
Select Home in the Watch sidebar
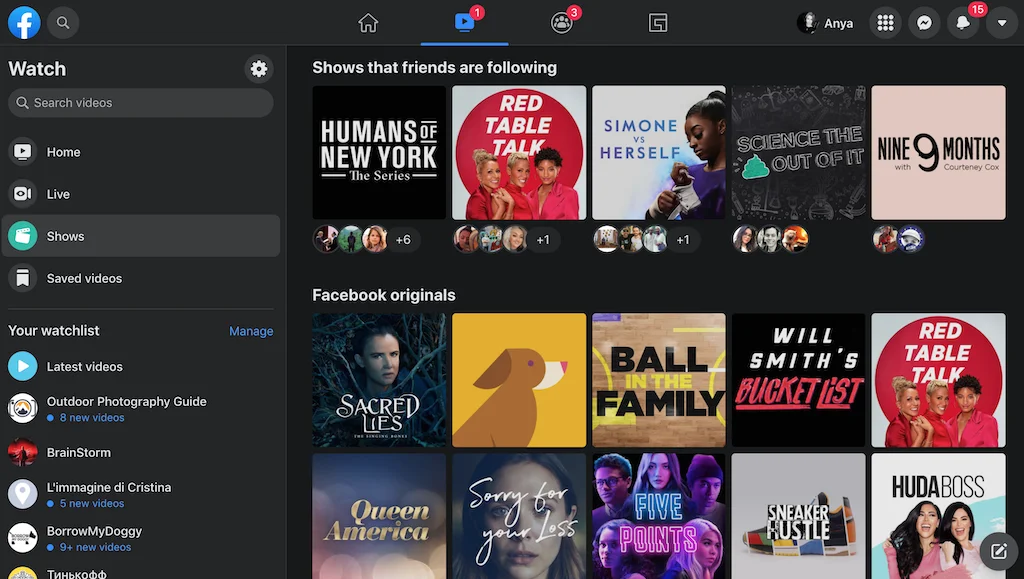click(140, 152)
